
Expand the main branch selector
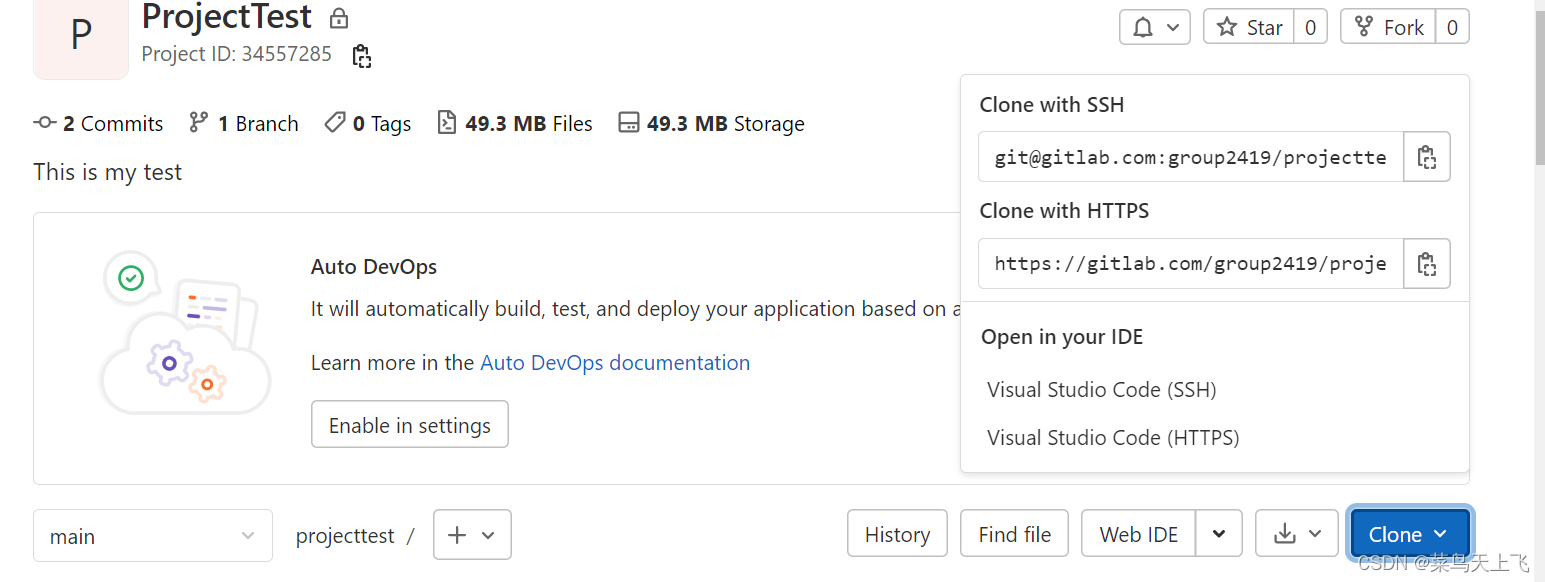tap(152, 536)
